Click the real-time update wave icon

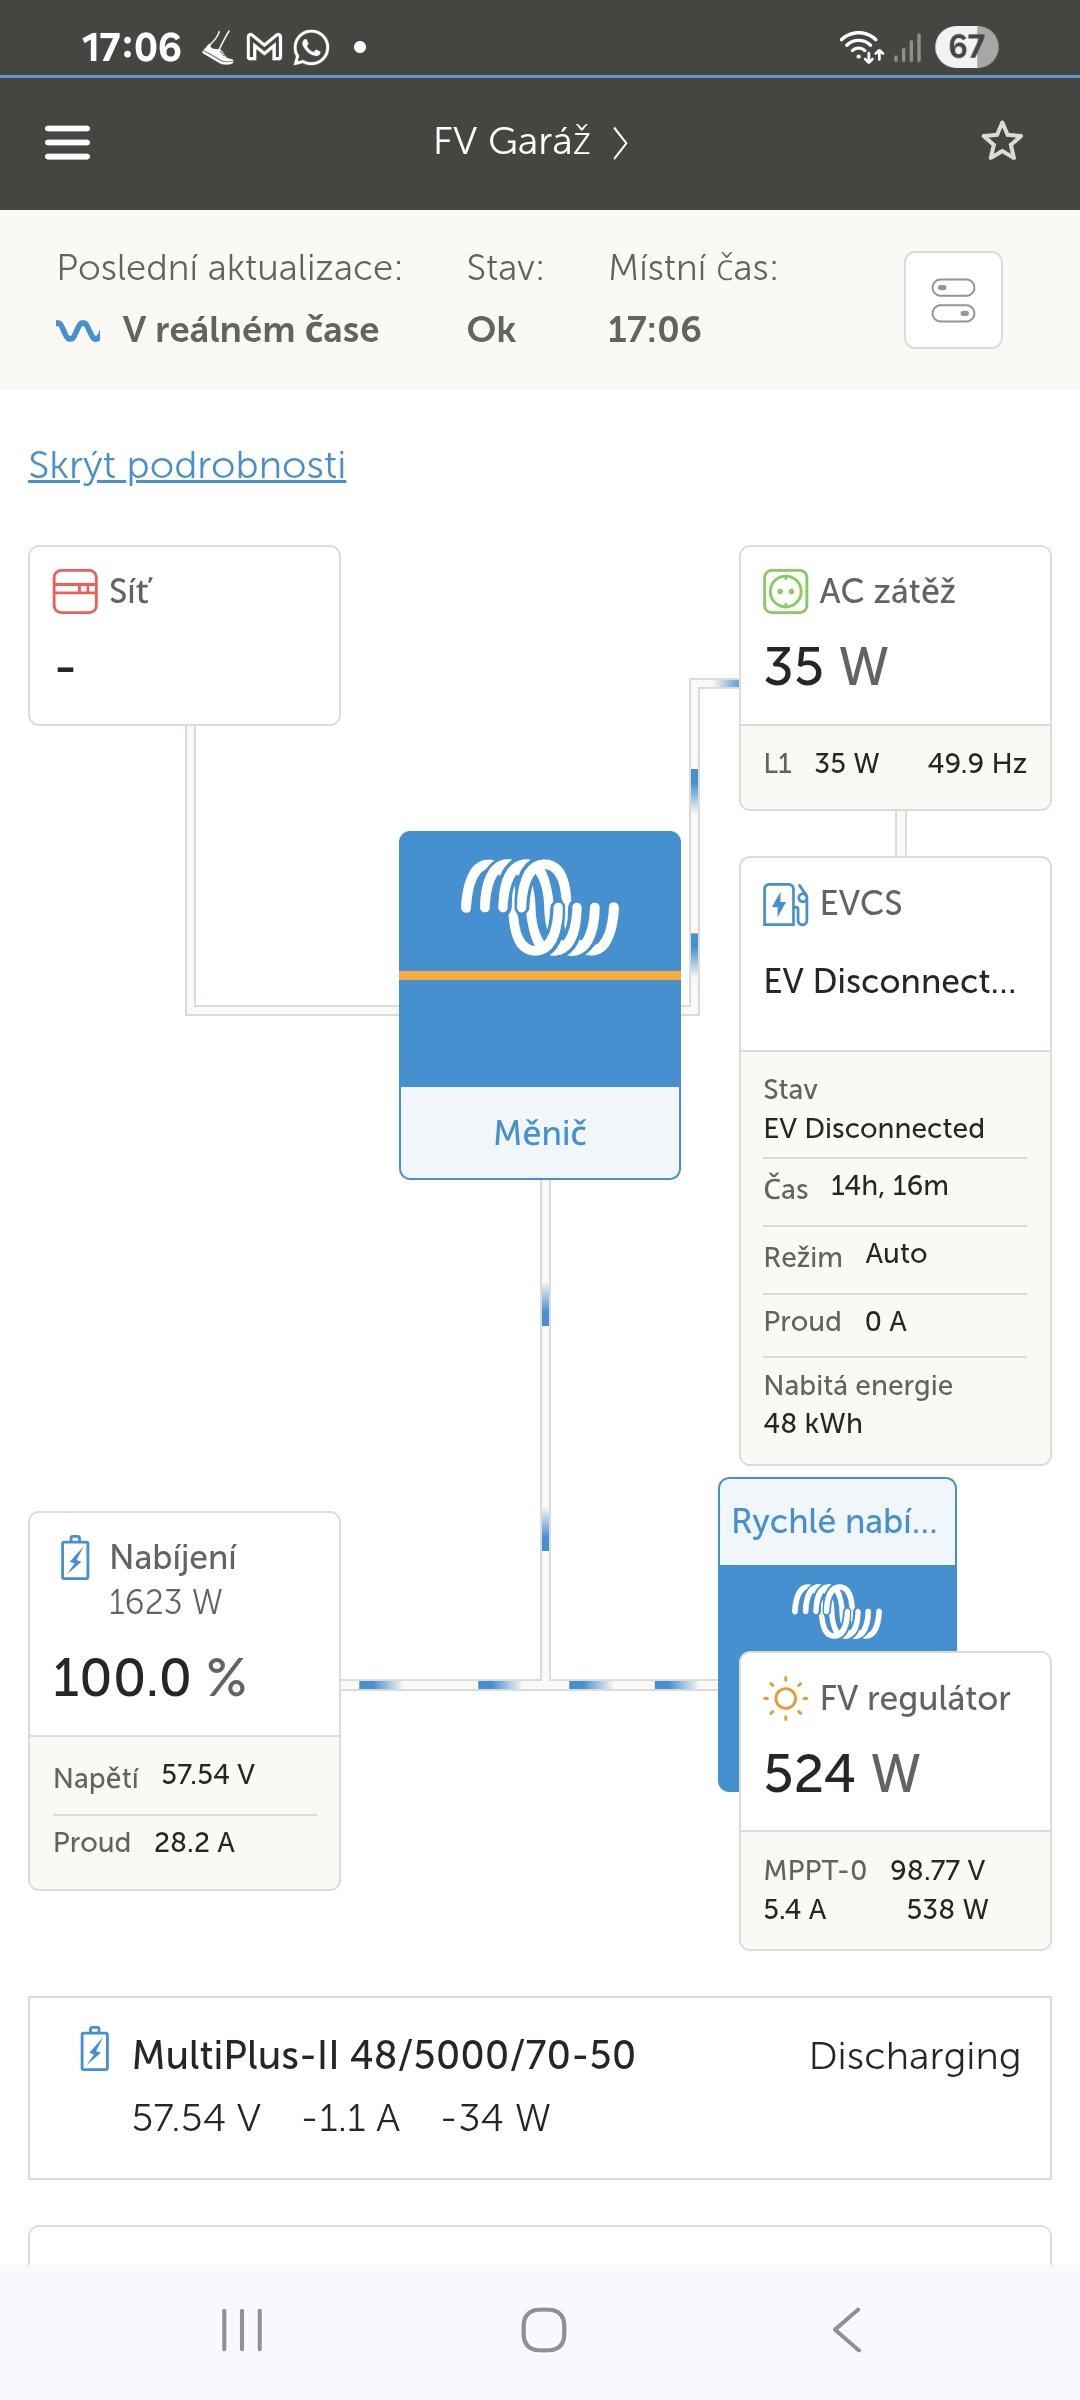click(x=78, y=330)
